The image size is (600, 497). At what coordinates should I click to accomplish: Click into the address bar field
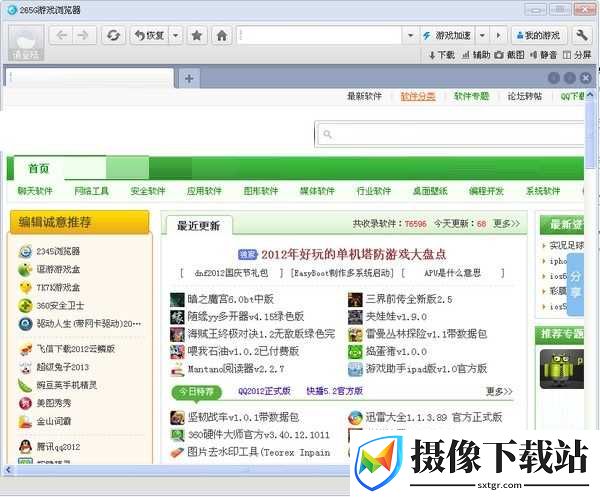tap(319, 36)
